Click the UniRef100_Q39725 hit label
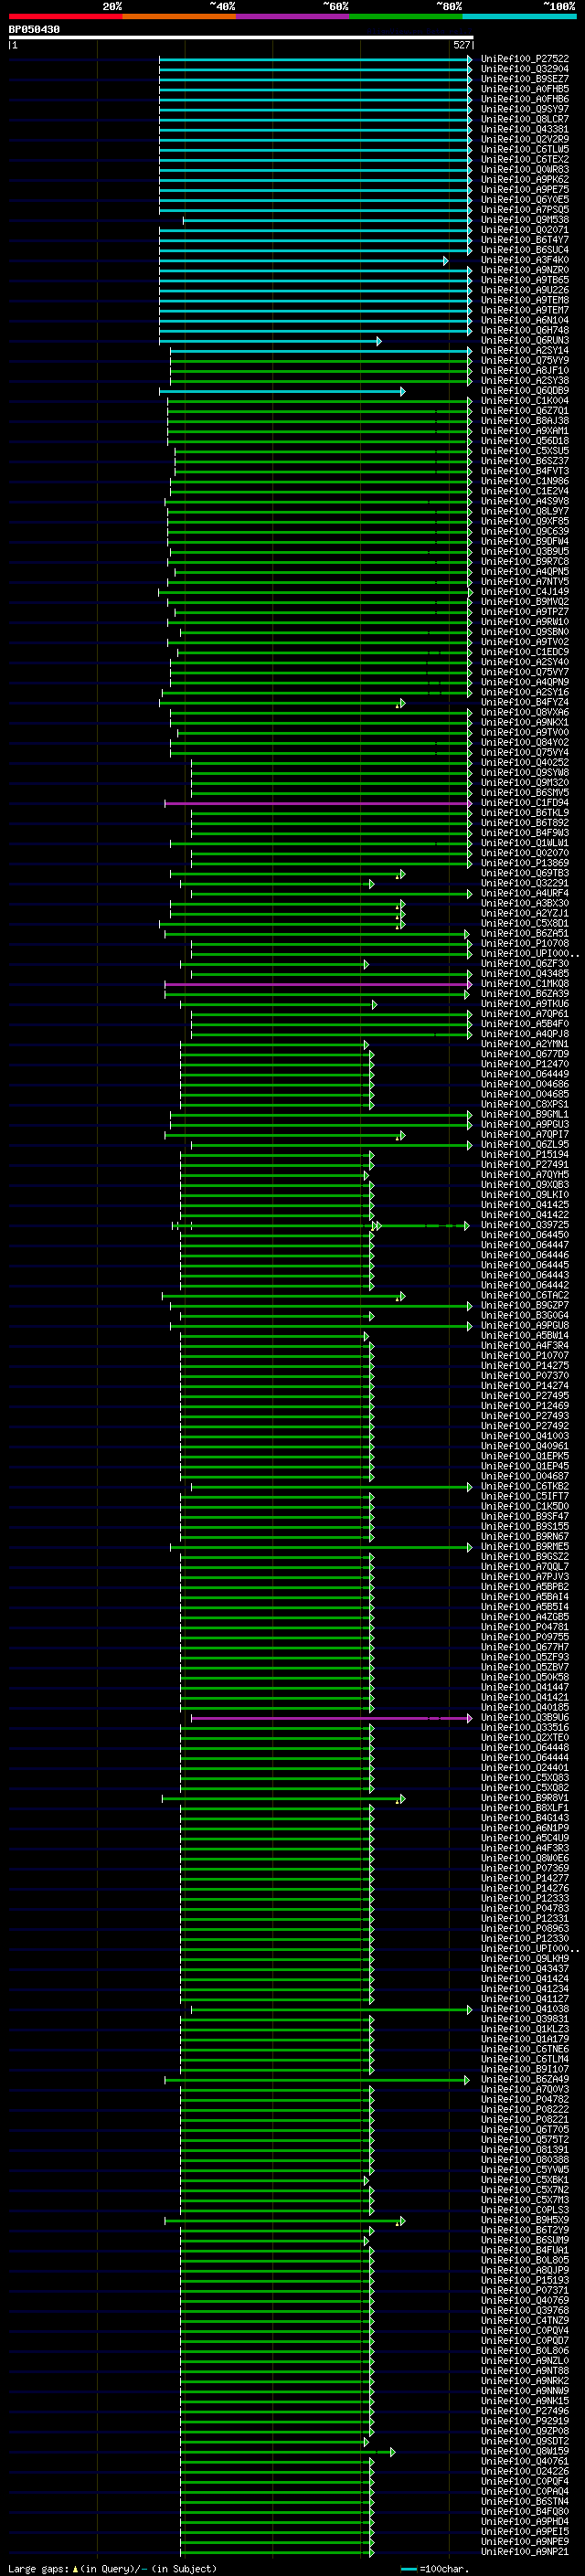The image size is (585, 2576). pos(525,1225)
